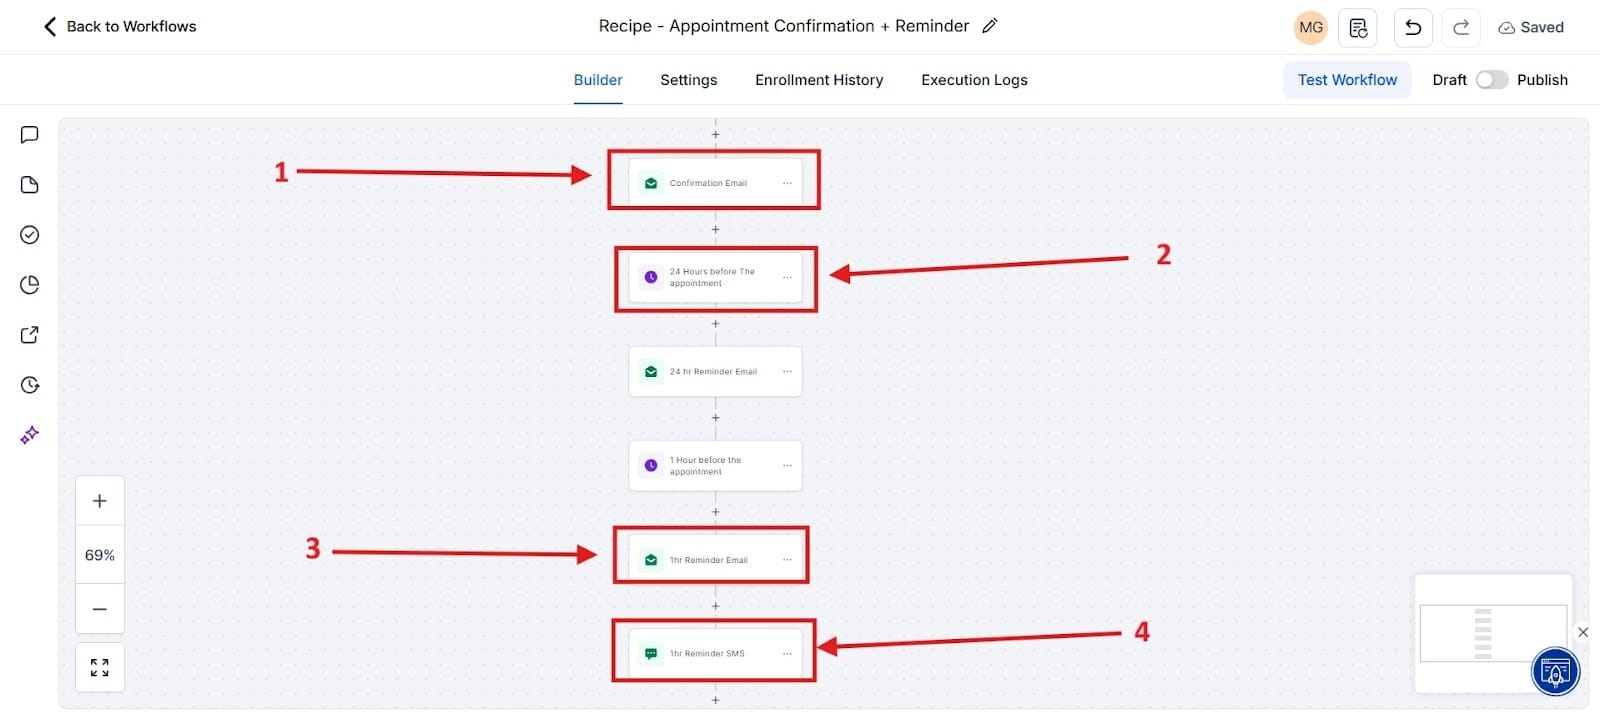This screenshot has height=719, width=1600.
Task: Open three-dot menu on 24 hr Reminder Email
Action: (787, 371)
